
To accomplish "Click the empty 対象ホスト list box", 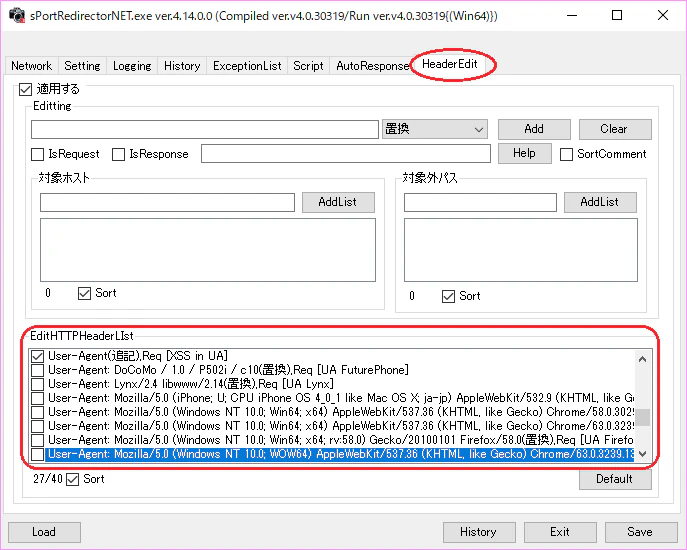I will pos(208,250).
